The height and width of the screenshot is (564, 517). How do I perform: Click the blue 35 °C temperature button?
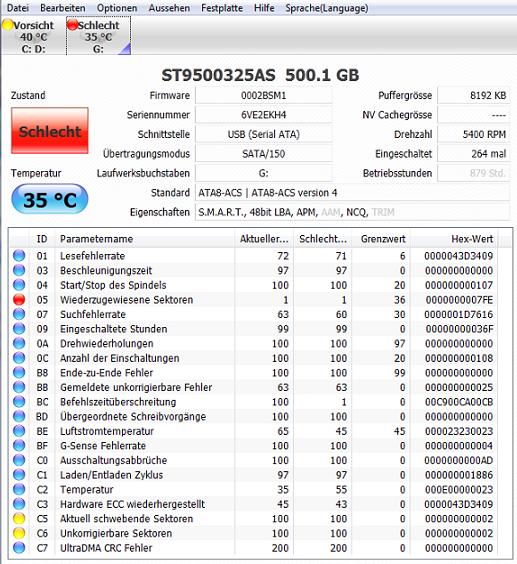pos(50,199)
